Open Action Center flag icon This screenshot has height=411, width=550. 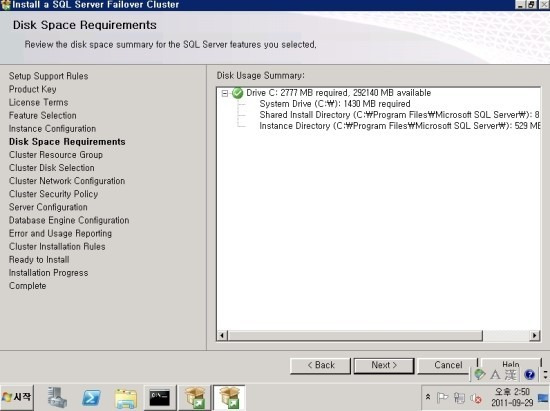tap(443, 398)
